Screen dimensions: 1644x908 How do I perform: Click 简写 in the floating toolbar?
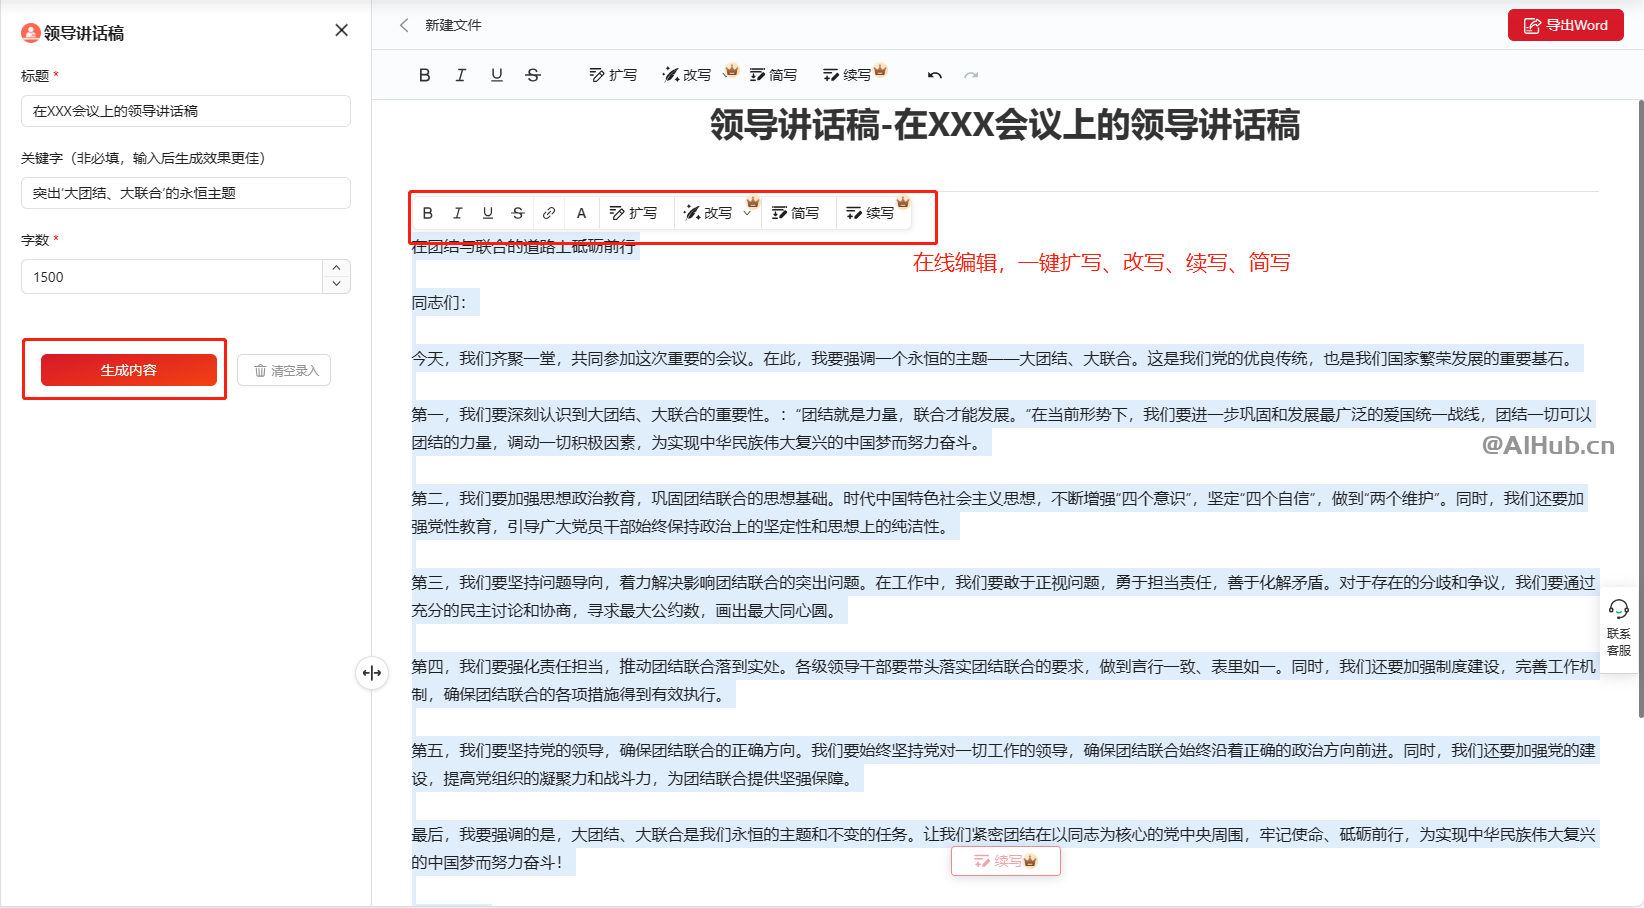coord(795,213)
